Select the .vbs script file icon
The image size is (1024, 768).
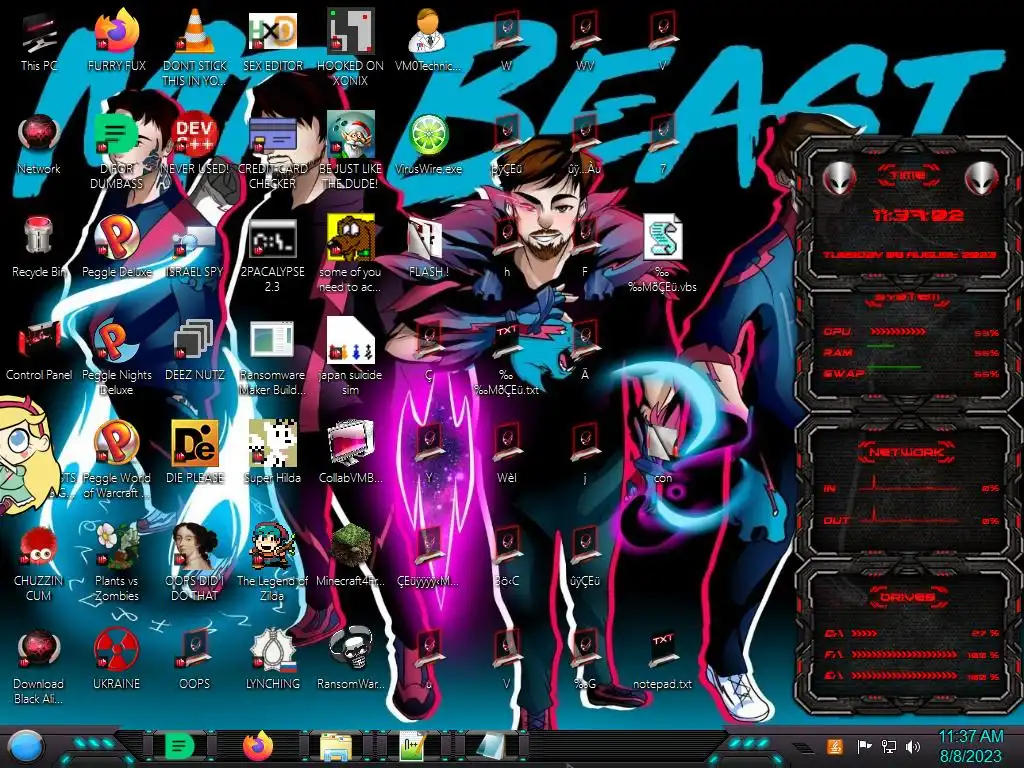point(663,255)
